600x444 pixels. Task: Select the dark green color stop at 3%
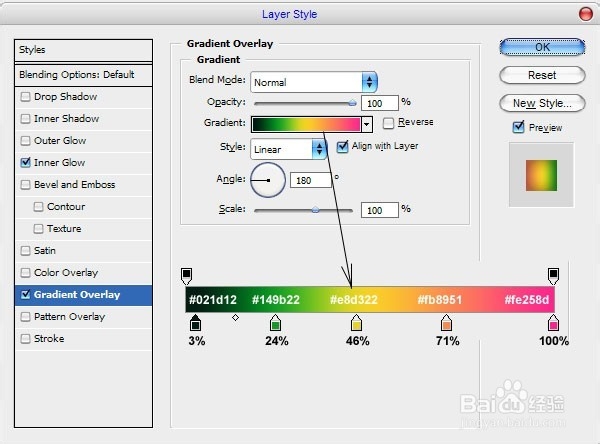coord(195,323)
